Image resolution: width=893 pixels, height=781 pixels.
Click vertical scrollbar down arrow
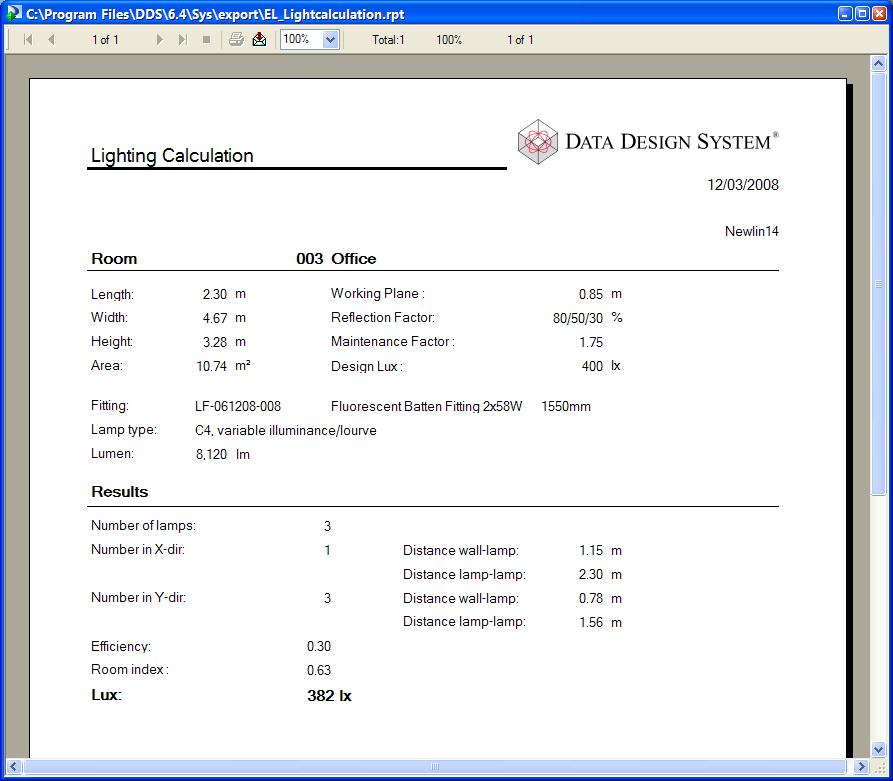(x=878, y=750)
